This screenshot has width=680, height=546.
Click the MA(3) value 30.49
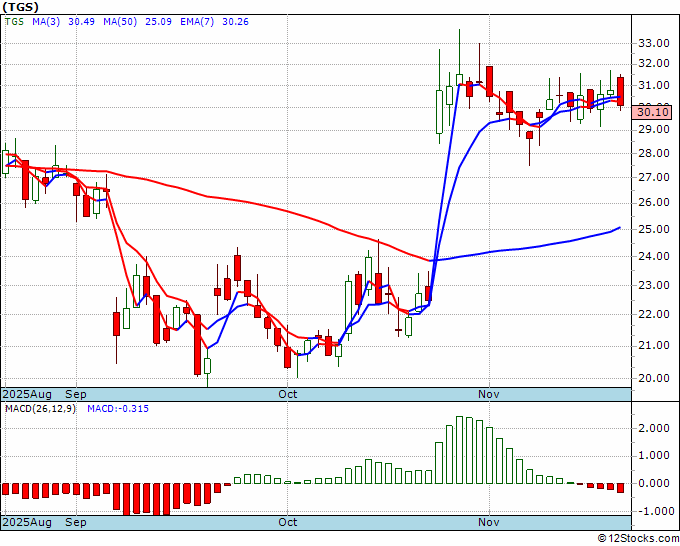pos(82,22)
